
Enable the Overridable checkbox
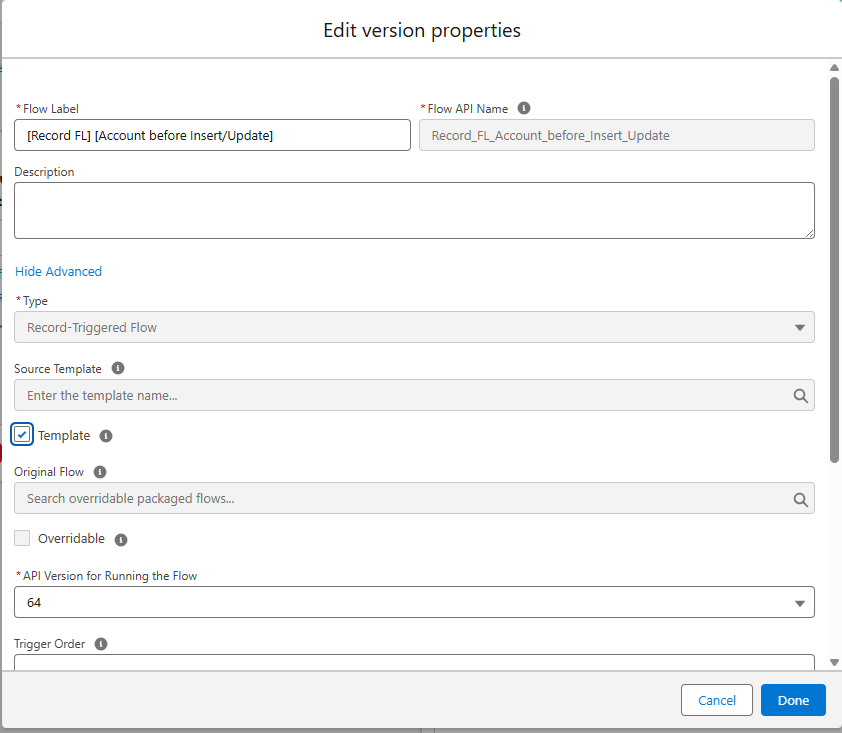pyautogui.click(x=22, y=538)
